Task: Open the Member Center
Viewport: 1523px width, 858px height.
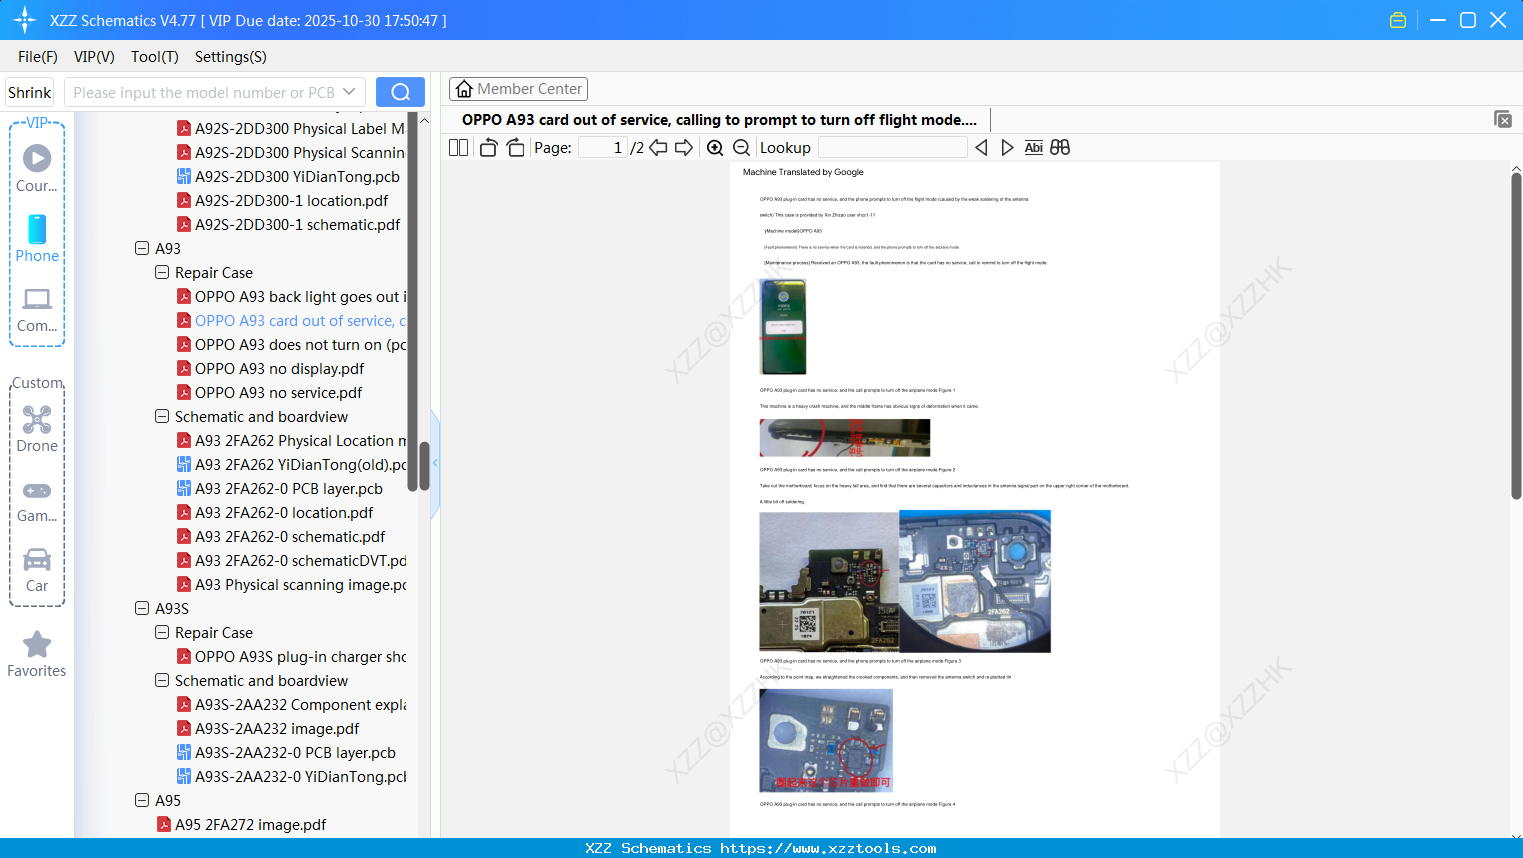Action: click(518, 89)
